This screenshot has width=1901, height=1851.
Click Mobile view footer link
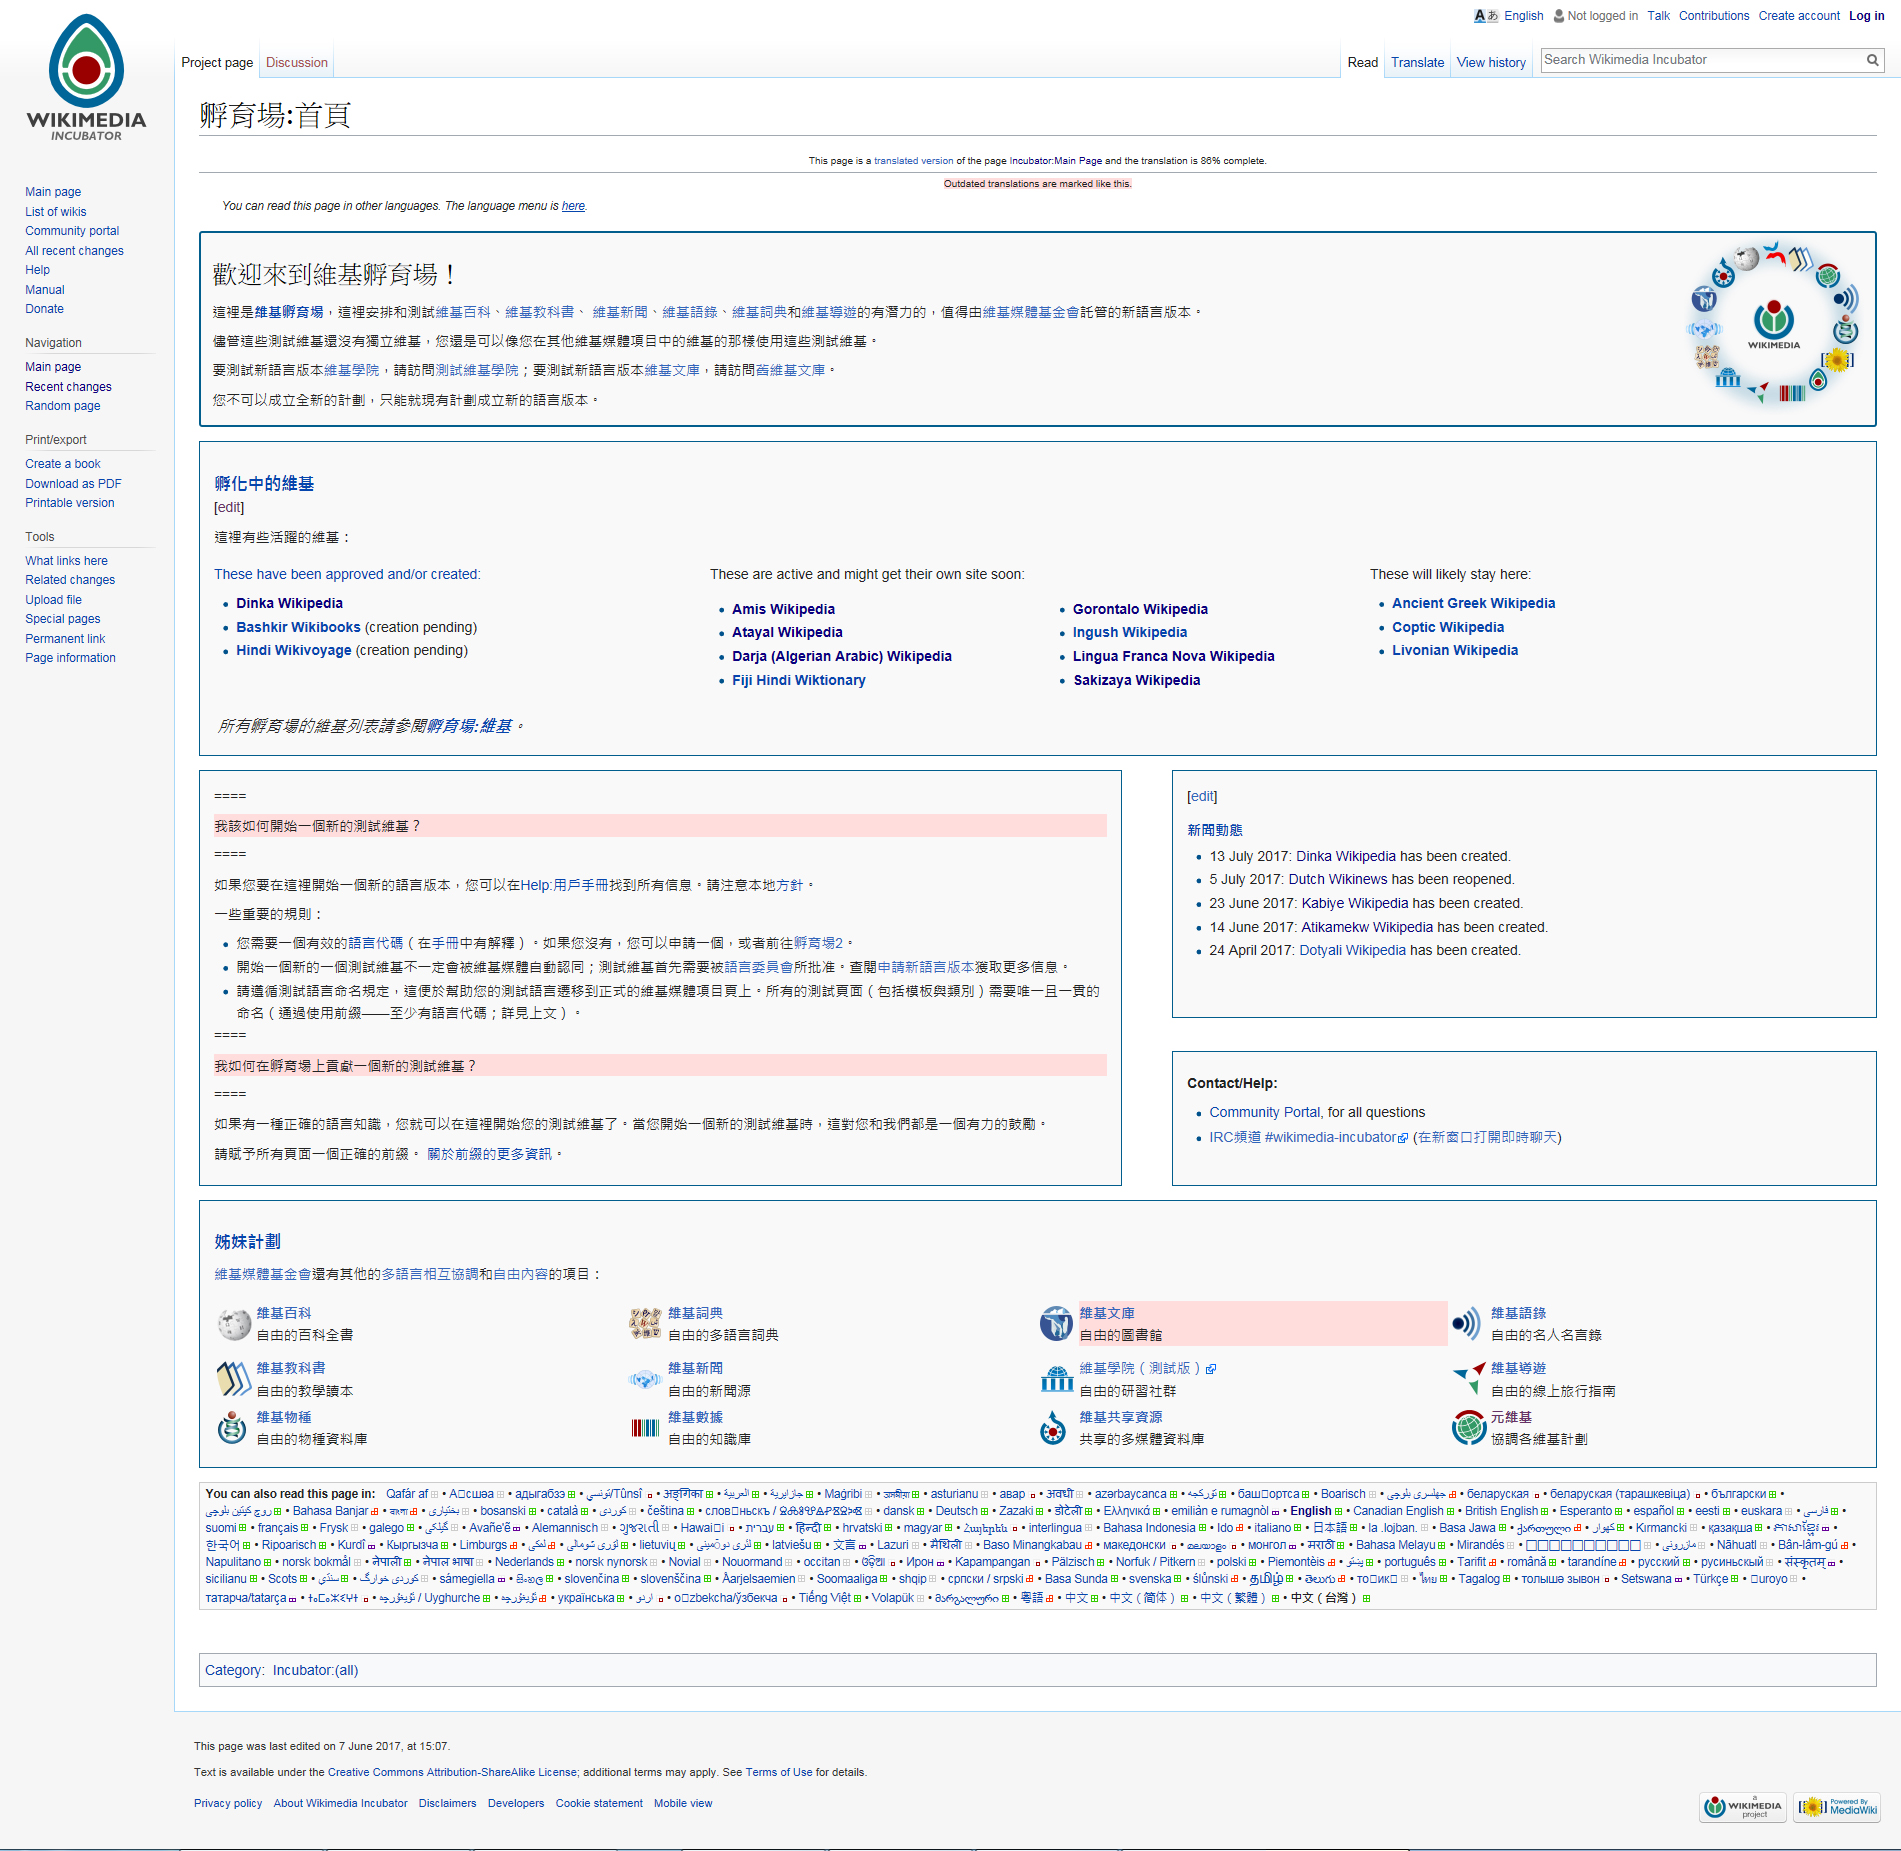click(683, 1803)
